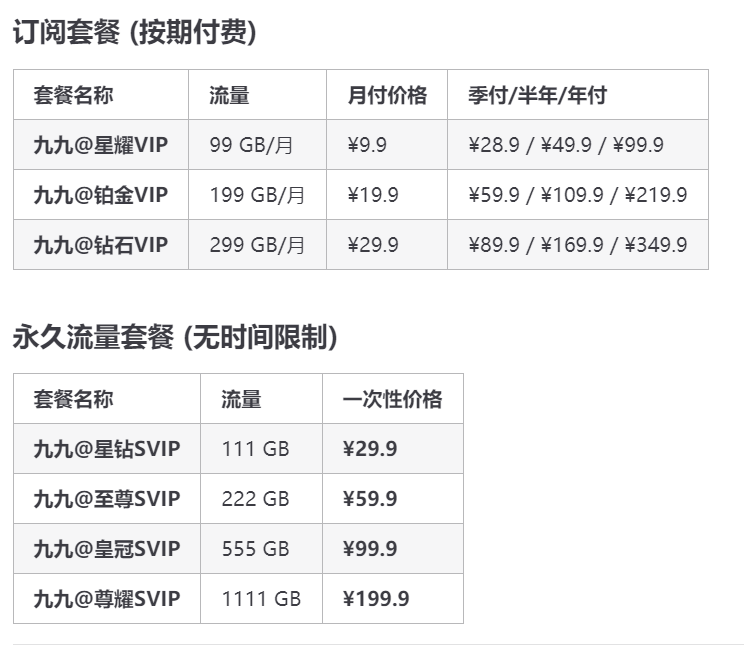The width and height of the screenshot is (744, 645).
Task: Select the 九九@铂金VIP plan cell
Action: [100, 195]
